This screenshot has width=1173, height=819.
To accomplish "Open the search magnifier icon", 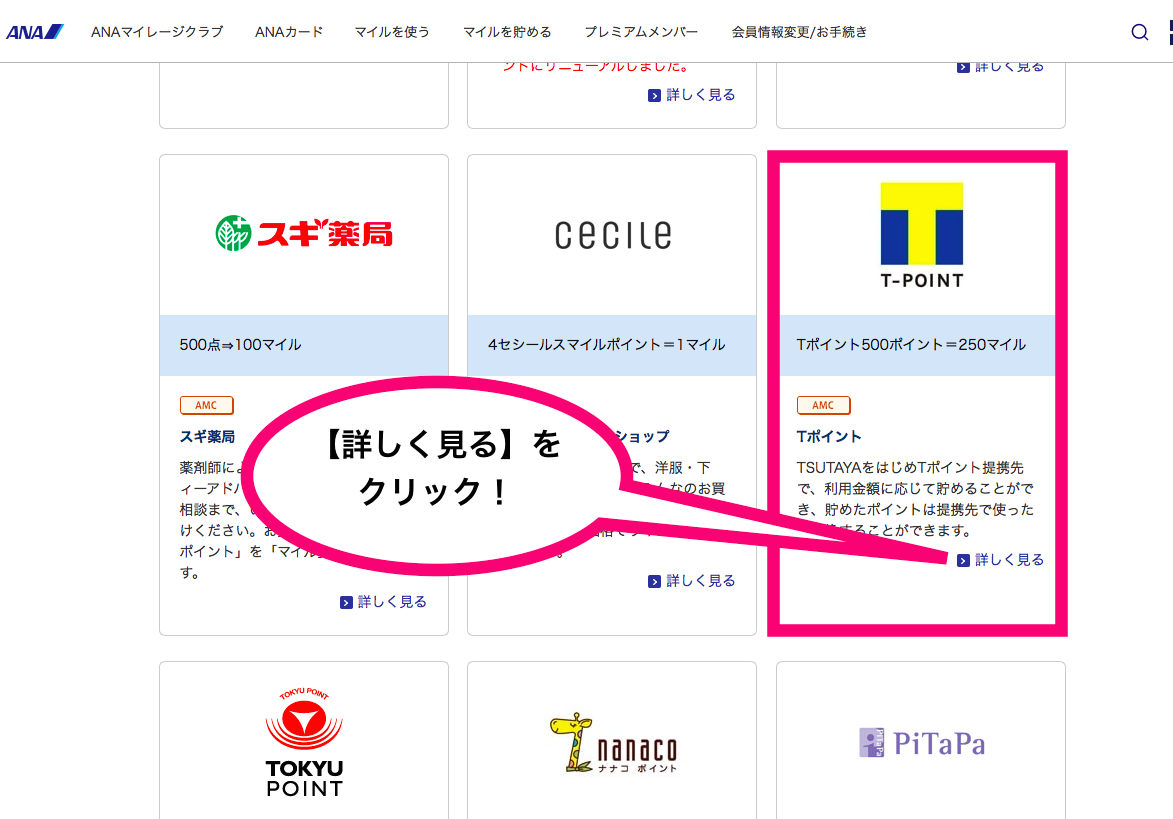I will pyautogui.click(x=1139, y=32).
